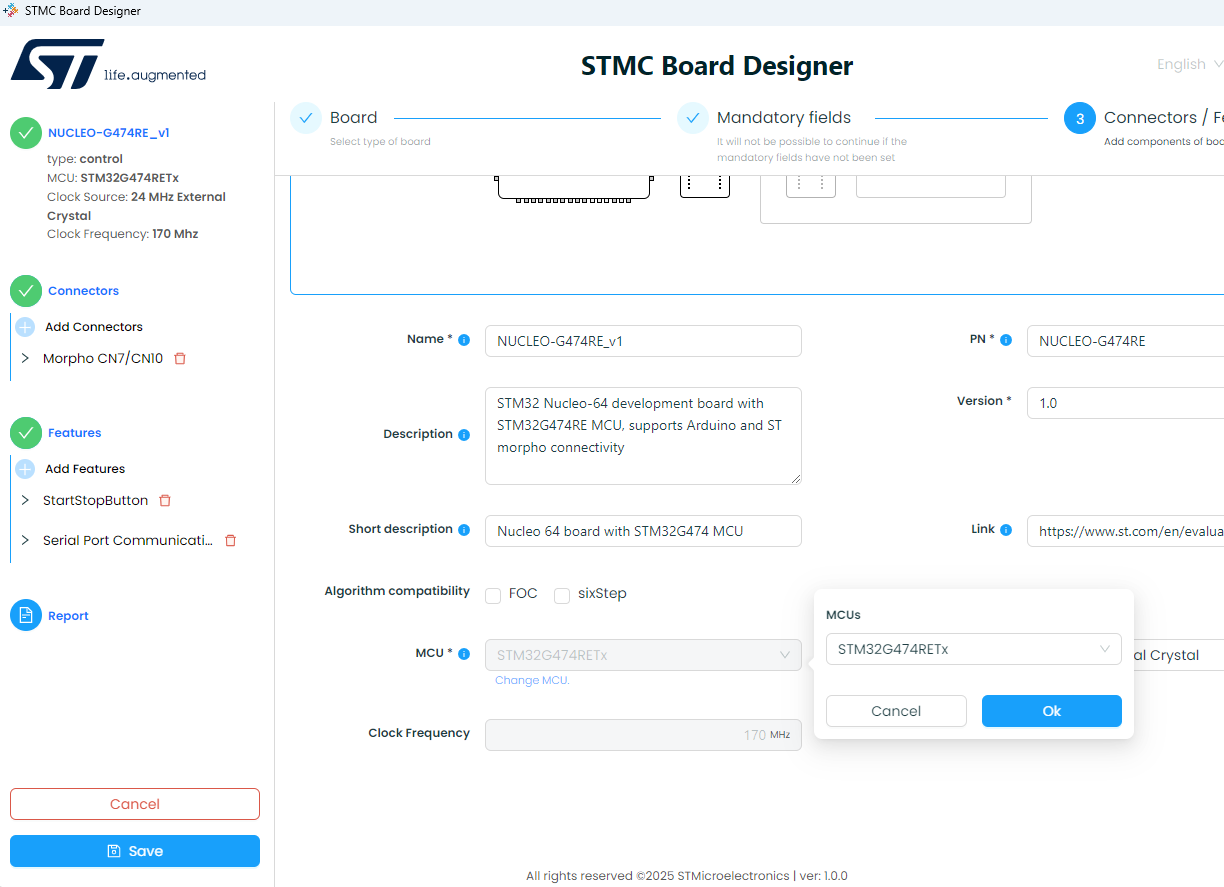Open the MCUs dropdown showing STM32G474RETx

pos(973,649)
